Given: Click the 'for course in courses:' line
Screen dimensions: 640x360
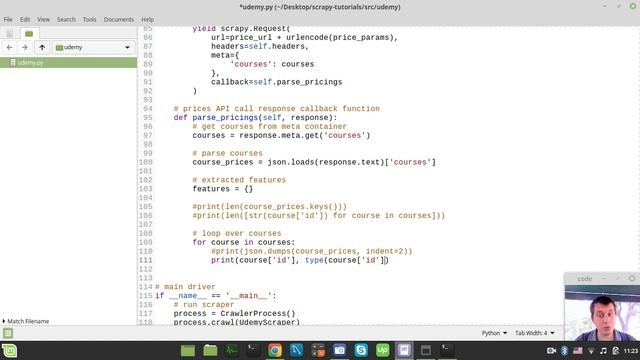Looking at the screenshot, I should point(244,242).
